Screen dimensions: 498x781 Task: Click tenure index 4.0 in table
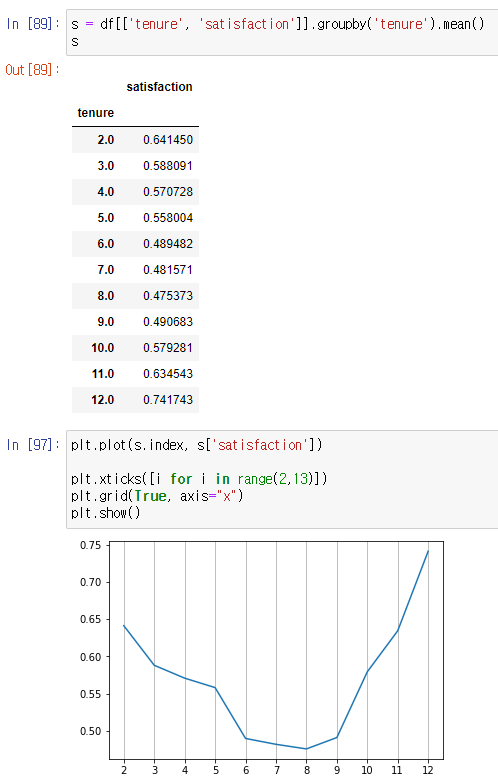106,192
